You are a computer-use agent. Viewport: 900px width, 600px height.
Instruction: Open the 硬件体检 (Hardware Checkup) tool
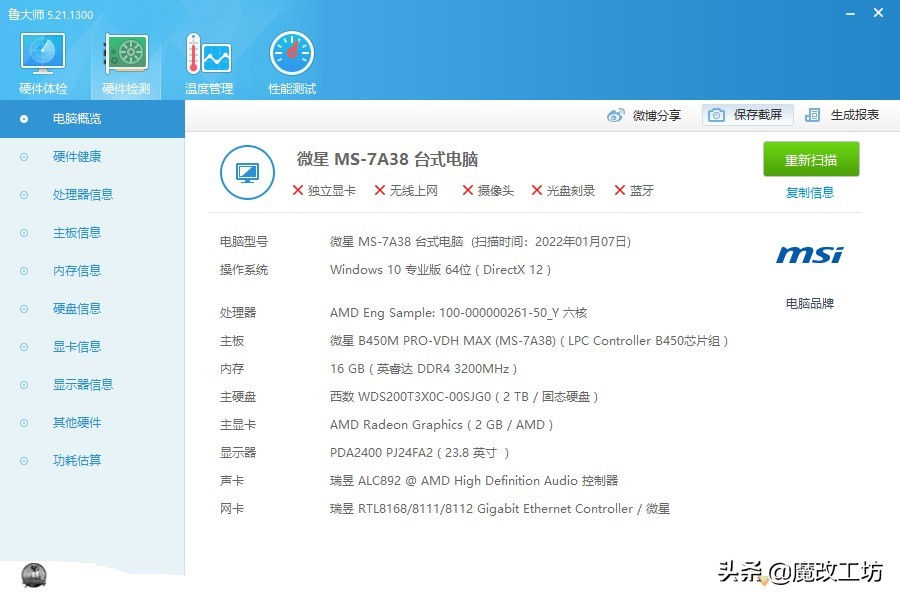click(41, 60)
